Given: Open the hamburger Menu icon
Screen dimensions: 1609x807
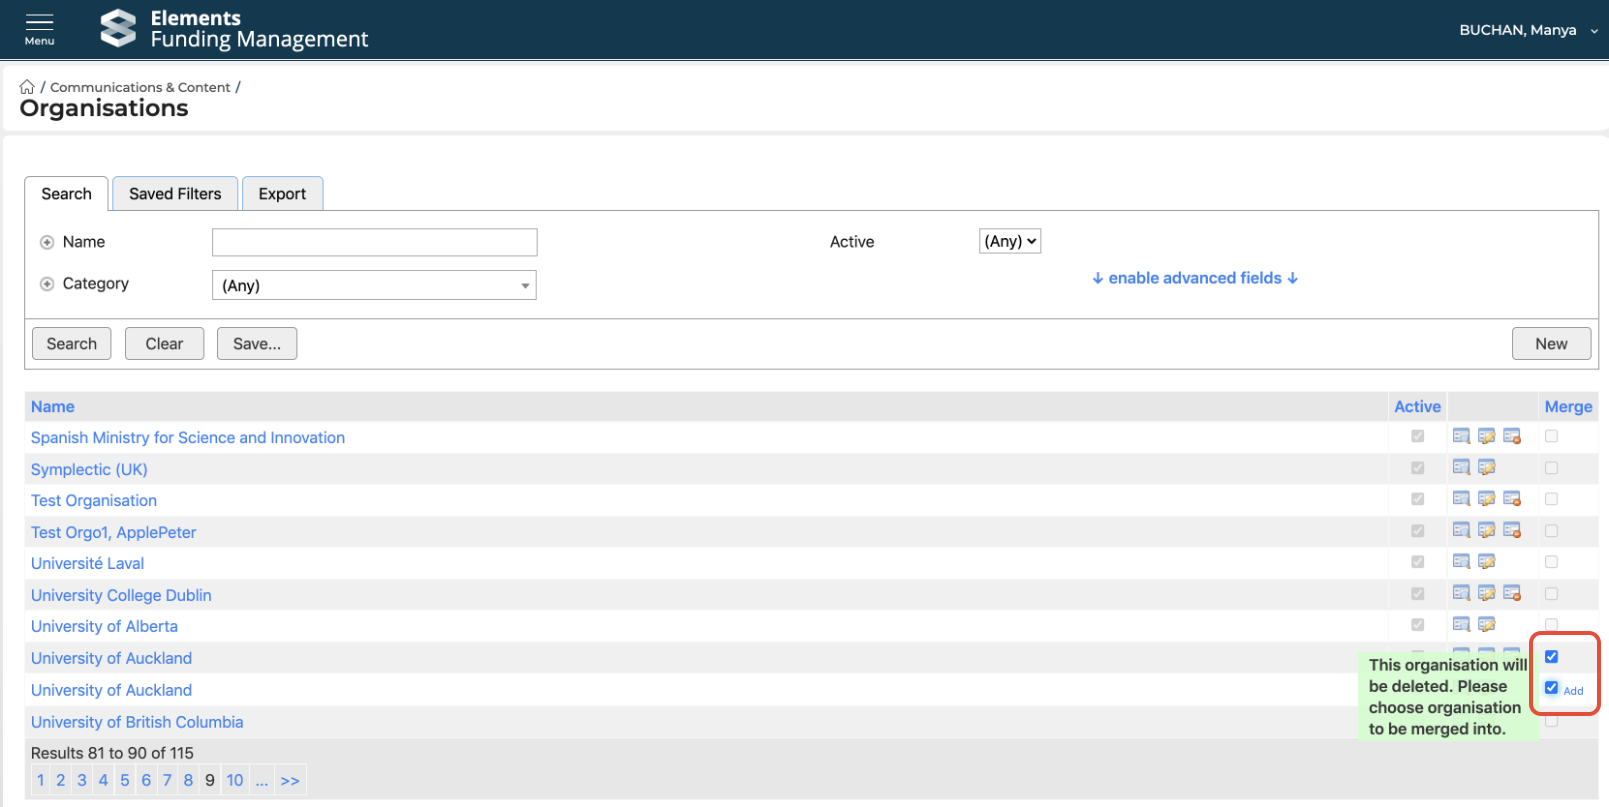Looking at the screenshot, I should click(39, 28).
